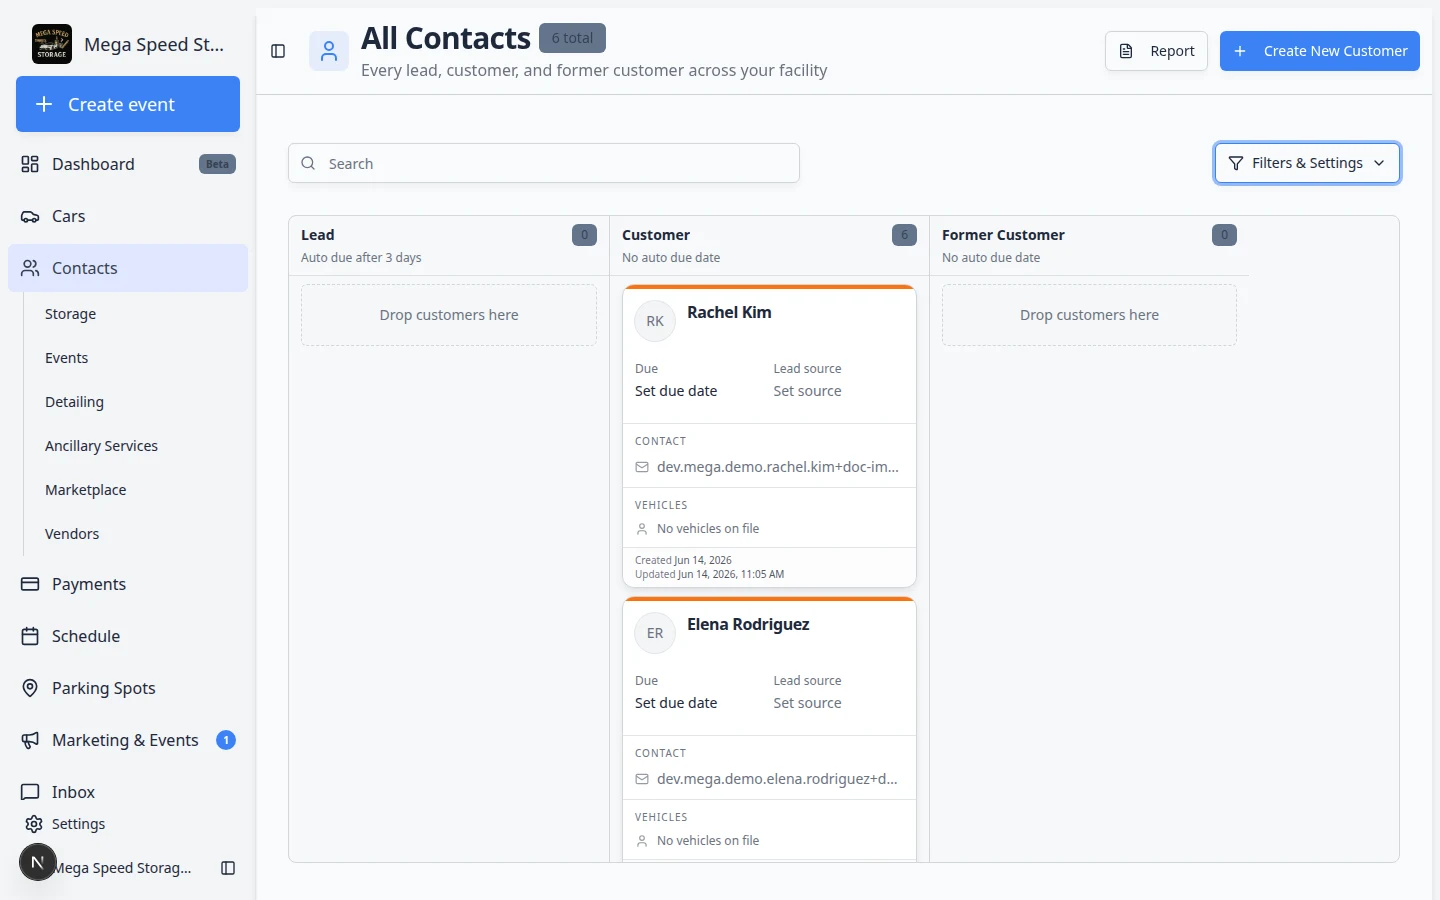Click the Payments card icon
Viewport: 1440px width, 900px height.
30,584
